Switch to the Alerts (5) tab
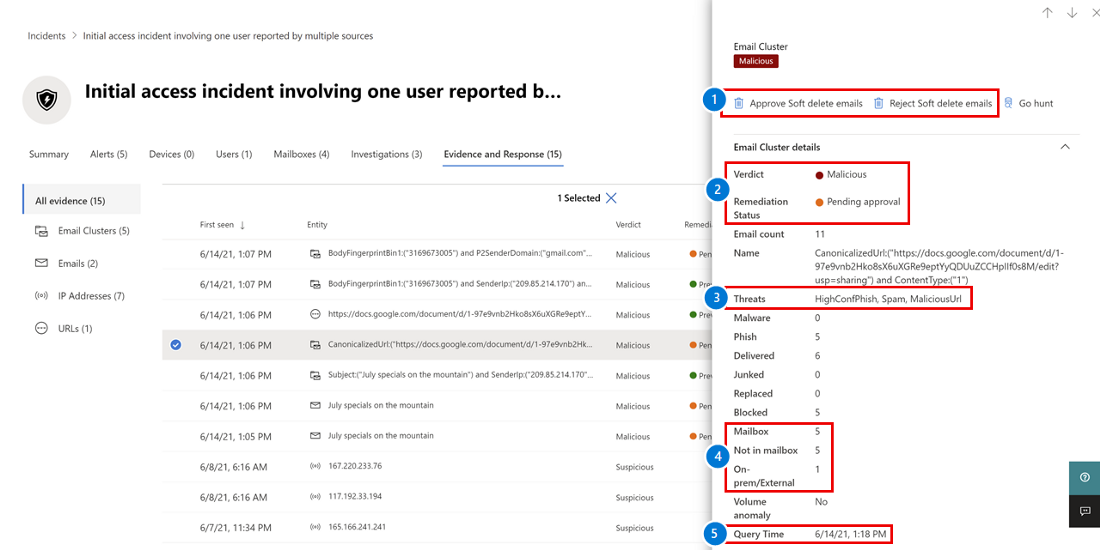The image size is (1100, 550). click(x=108, y=154)
